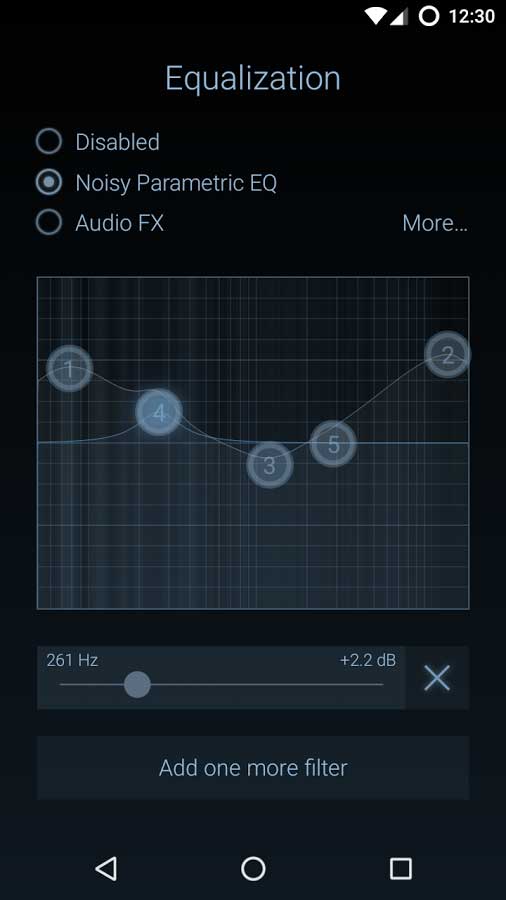Click the +2.2 dB gain label

pos(368,660)
